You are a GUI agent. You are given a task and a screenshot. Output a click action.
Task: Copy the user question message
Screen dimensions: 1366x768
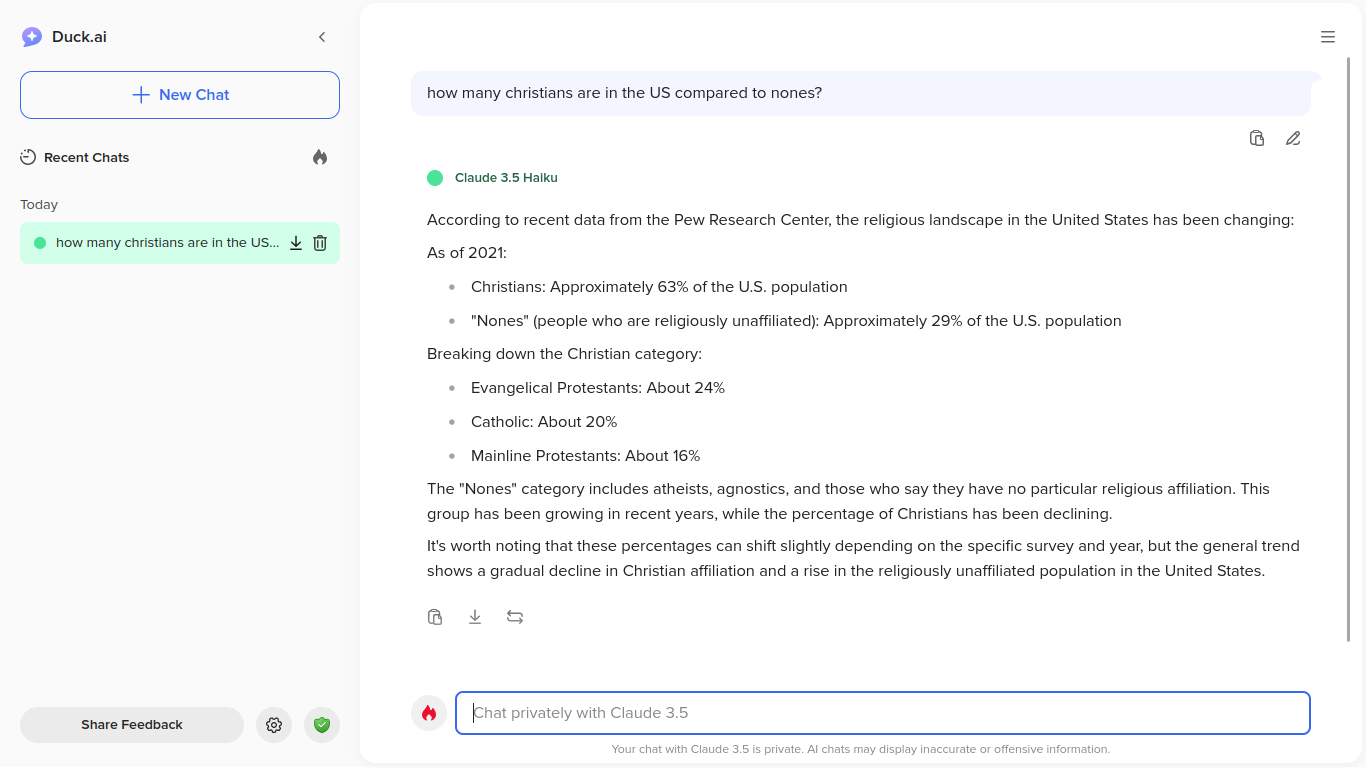(1257, 138)
